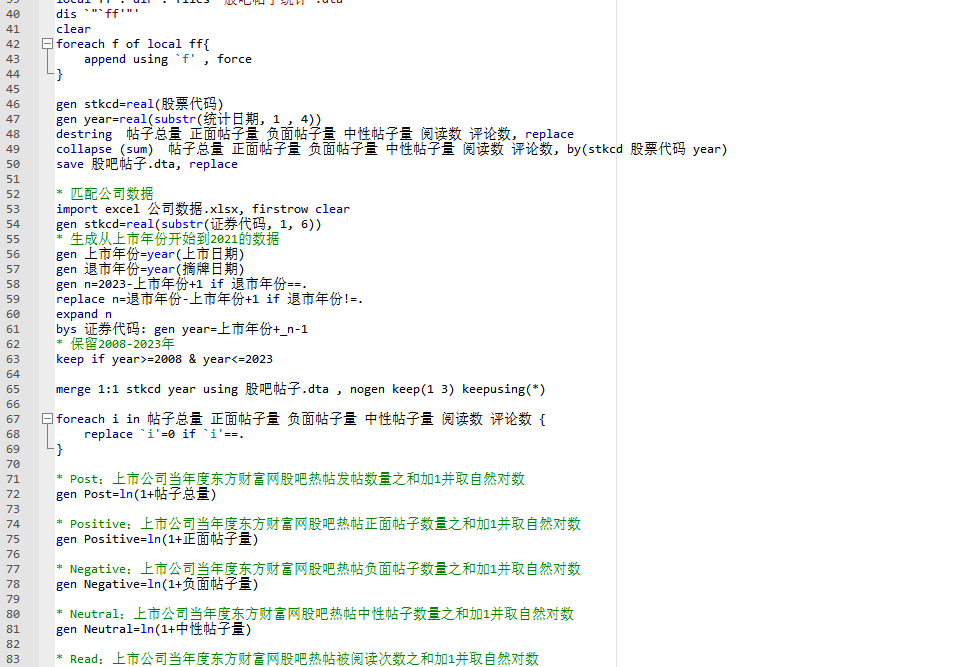Click line number 65 in the gutter
963x667 pixels.
[13, 389]
